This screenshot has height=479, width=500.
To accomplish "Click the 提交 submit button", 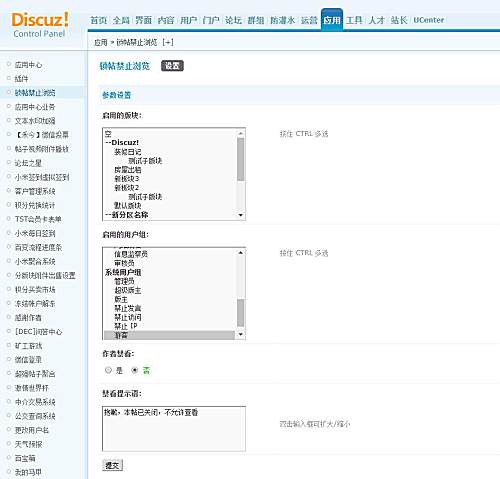I will click(x=112, y=465).
